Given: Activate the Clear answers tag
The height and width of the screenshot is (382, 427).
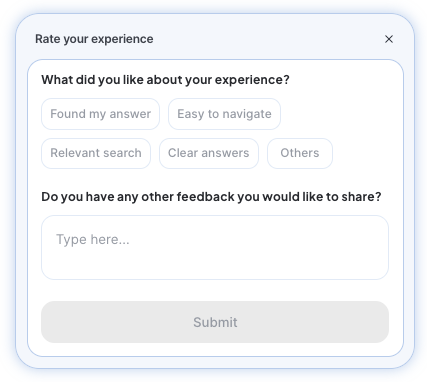Looking at the screenshot, I should [x=209, y=153].
